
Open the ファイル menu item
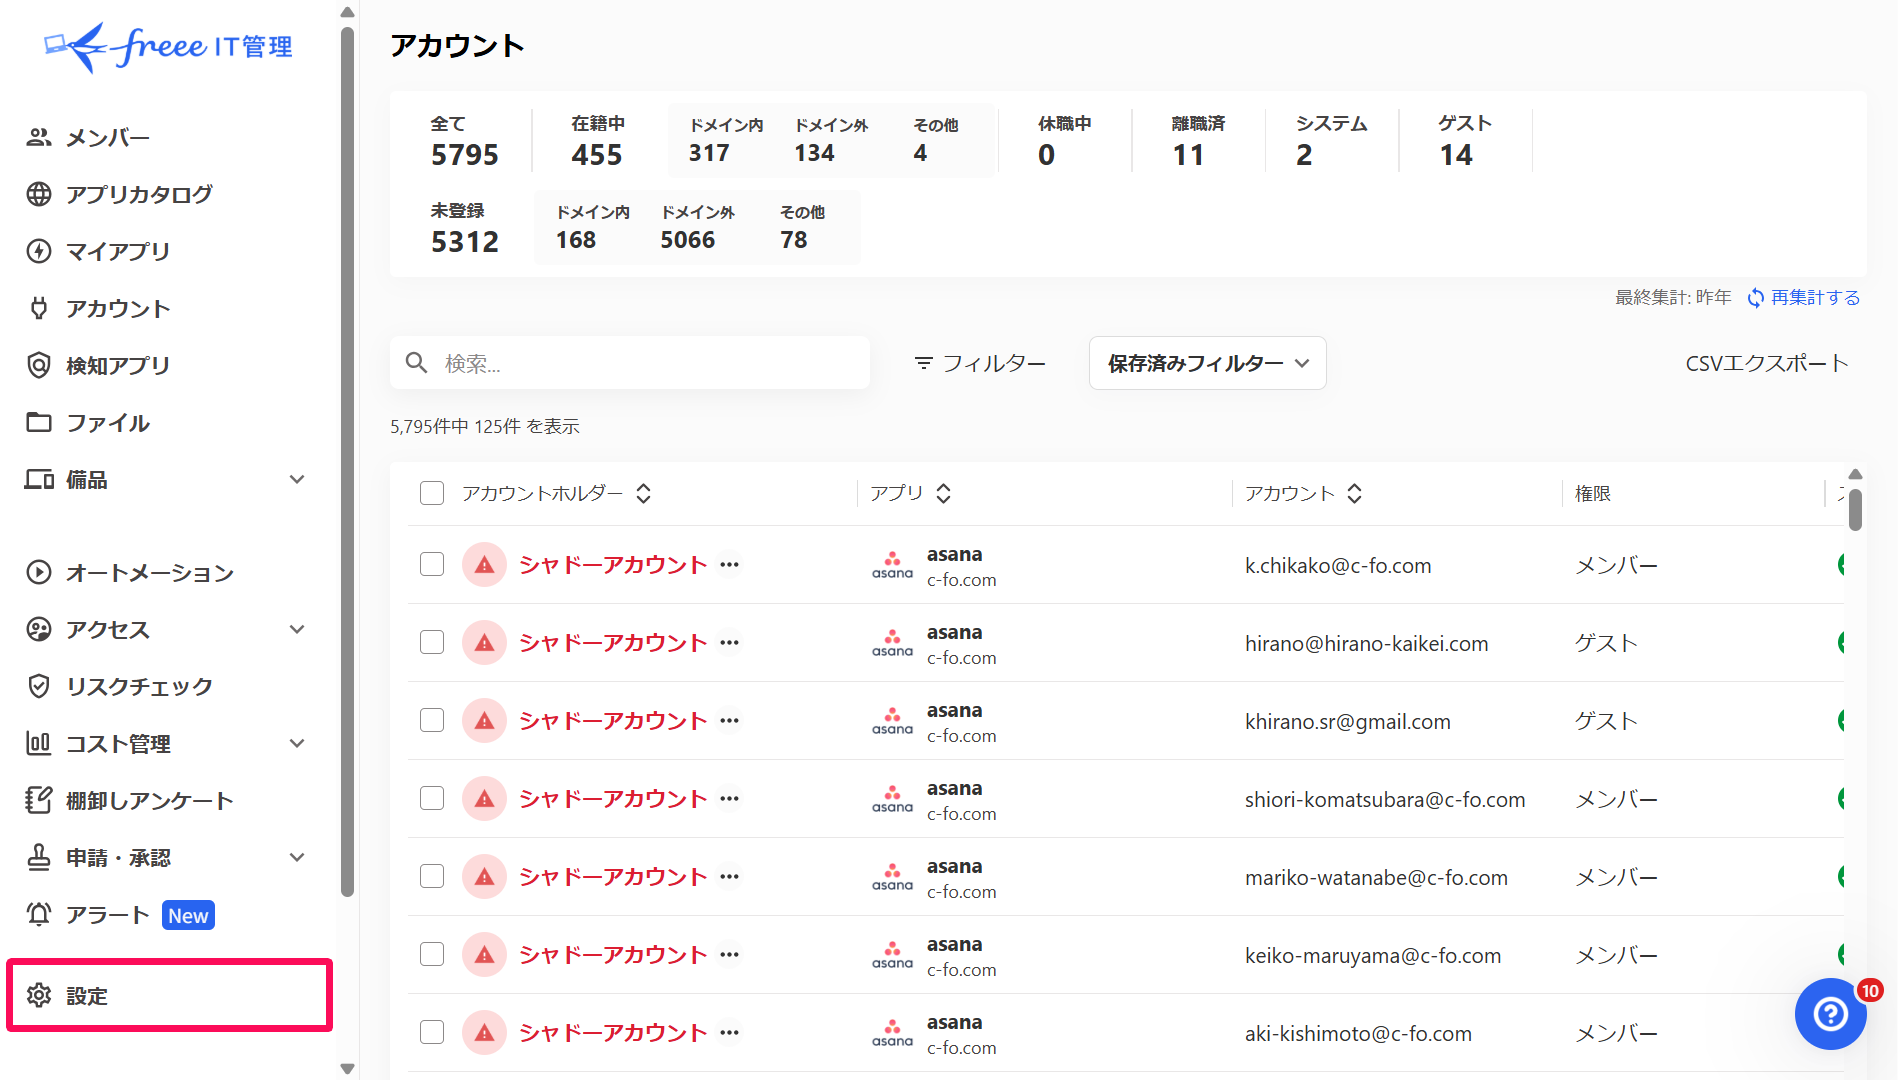(x=108, y=422)
